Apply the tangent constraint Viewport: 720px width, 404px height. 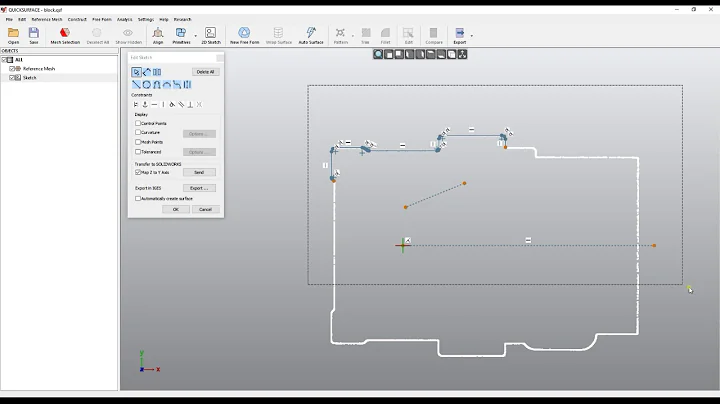172,105
